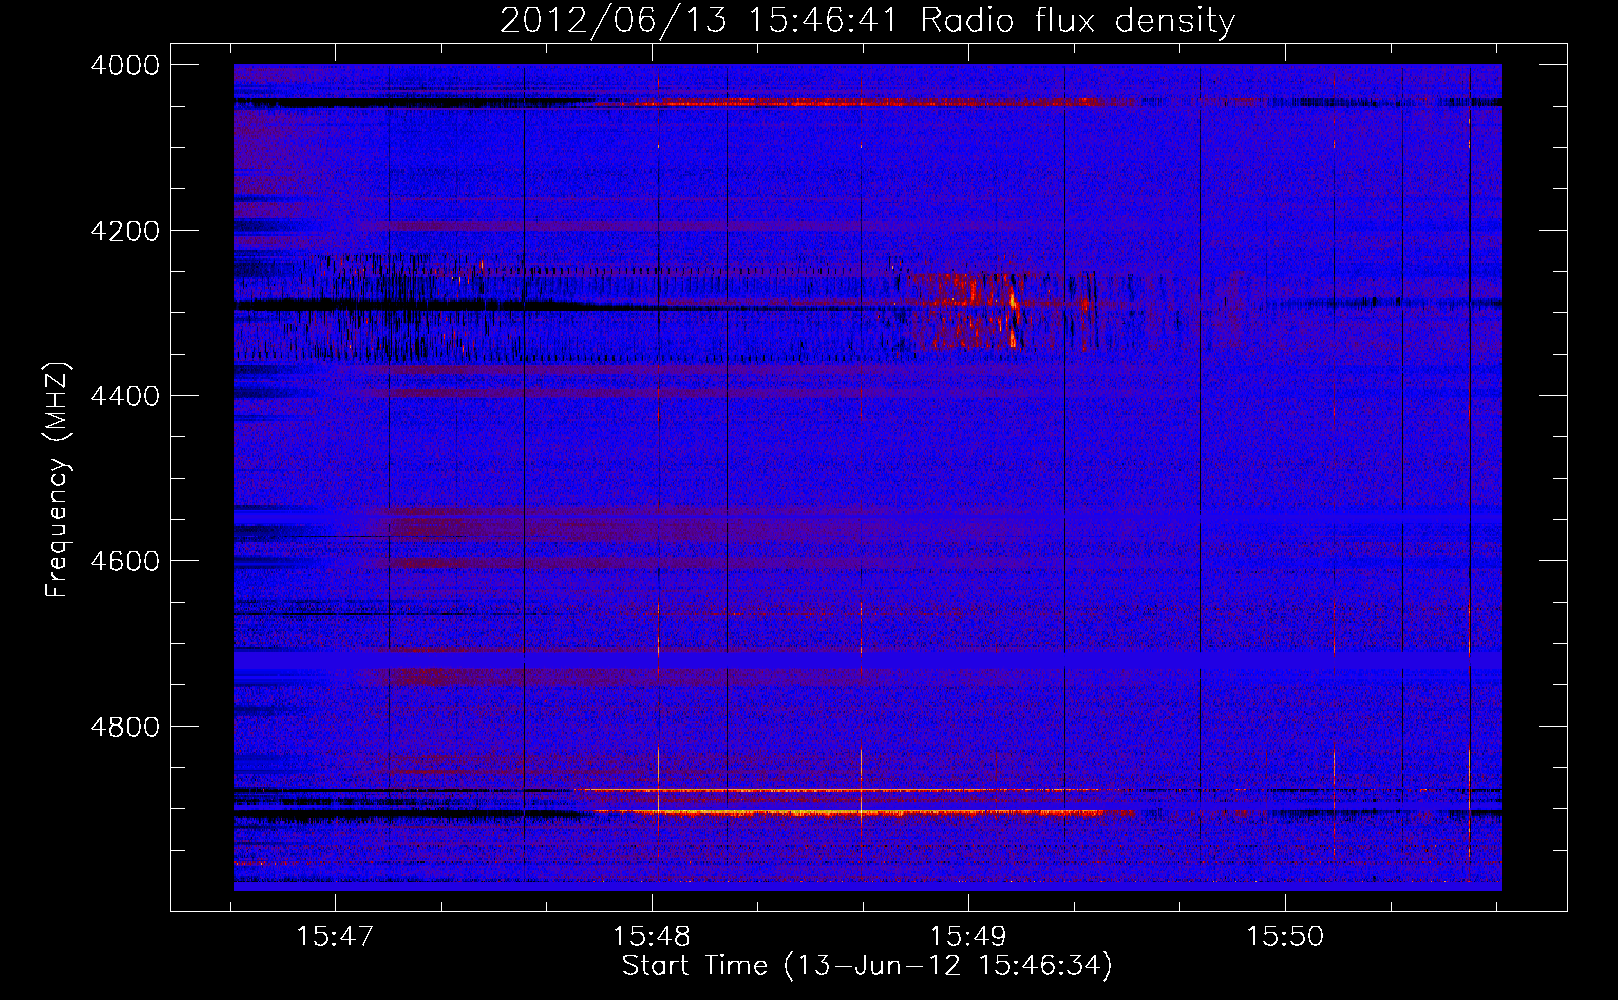The width and height of the screenshot is (1618, 1000).
Task: Select the 'Frequency (MHZ)' y-axis label
Action: point(57,480)
